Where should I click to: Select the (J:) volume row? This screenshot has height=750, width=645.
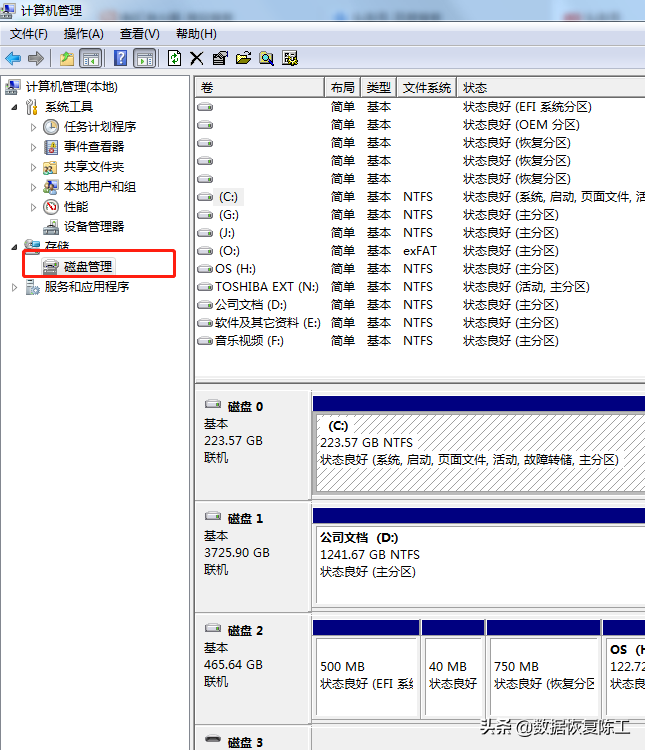[420, 233]
